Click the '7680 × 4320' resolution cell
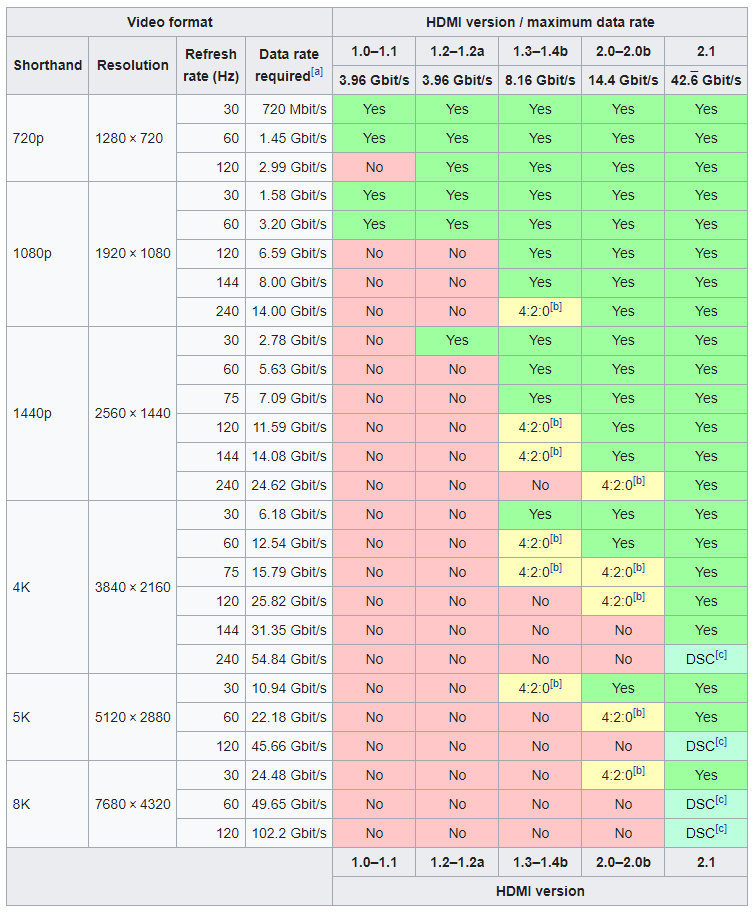Viewport: 754px width, 914px height. coord(132,804)
